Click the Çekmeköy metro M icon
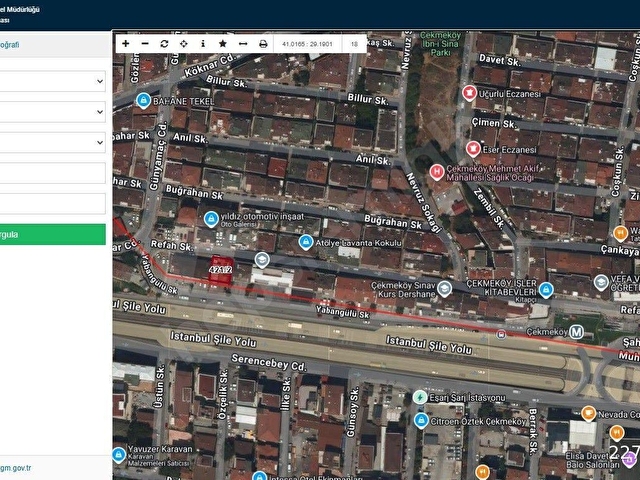The image size is (640, 480). pyautogui.click(x=576, y=332)
